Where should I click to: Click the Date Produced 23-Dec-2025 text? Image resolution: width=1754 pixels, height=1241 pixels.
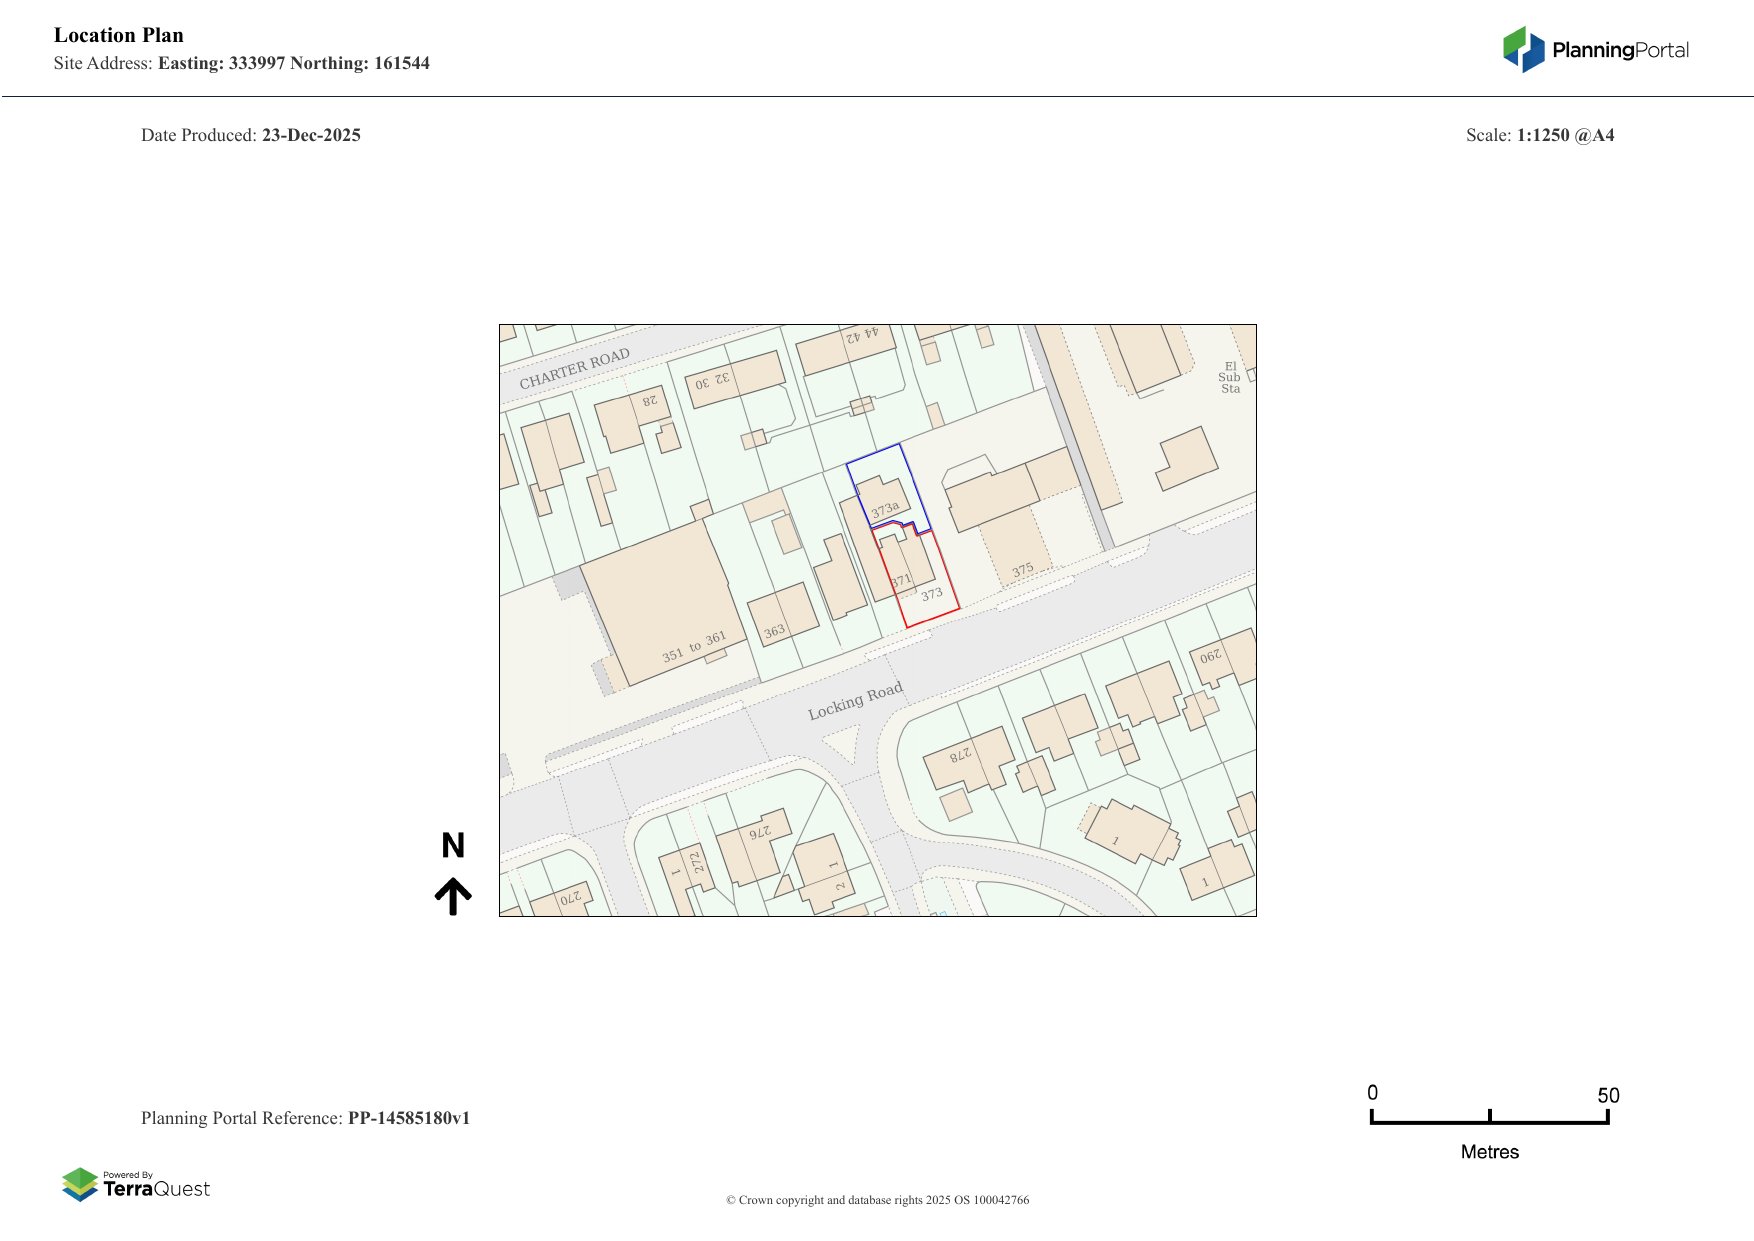pos(251,135)
